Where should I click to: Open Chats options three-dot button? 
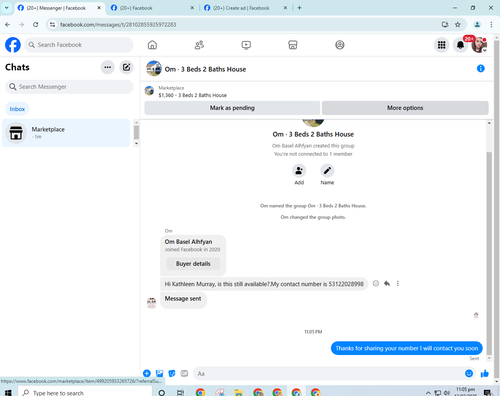[x=108, y=67]
